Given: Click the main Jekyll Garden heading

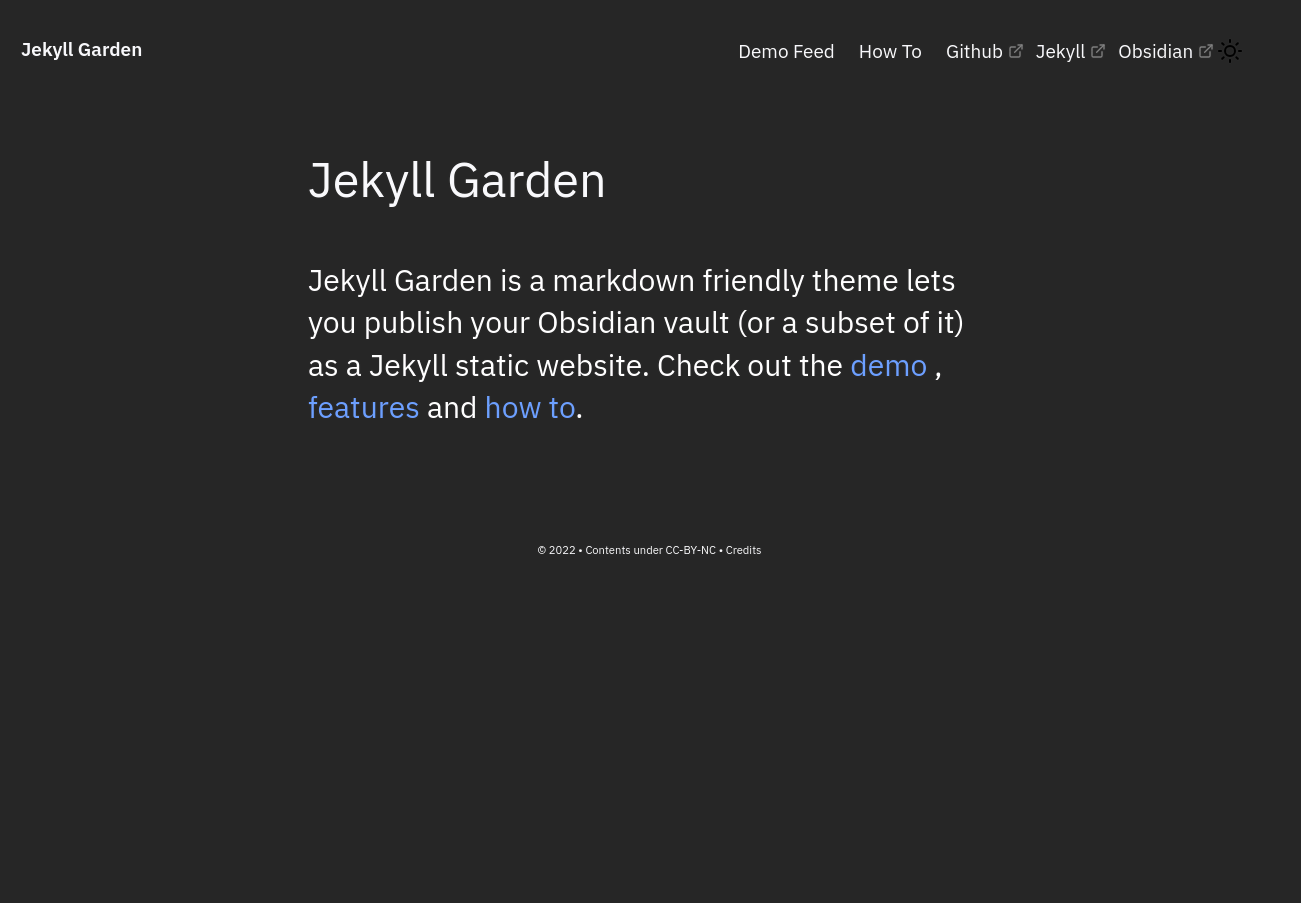Looking at the screenshot, I should pos(456,179).
